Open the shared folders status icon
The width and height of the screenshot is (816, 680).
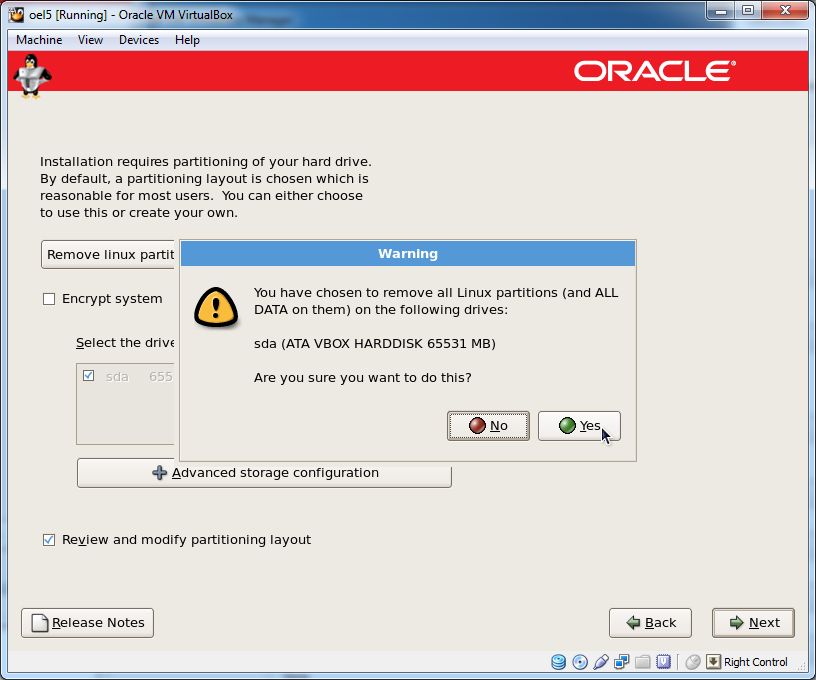(x=643, y=662)
